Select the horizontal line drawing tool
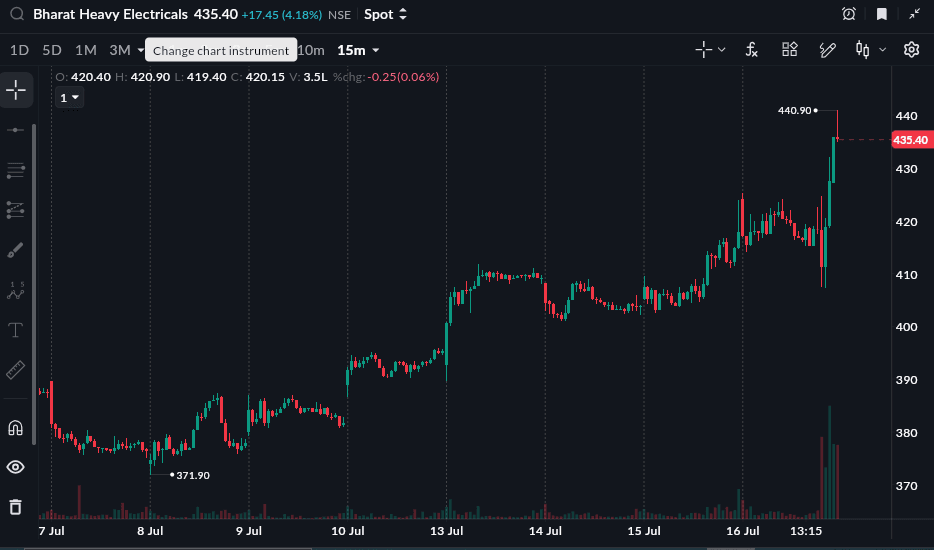934x550 pixels. point(15,130)
